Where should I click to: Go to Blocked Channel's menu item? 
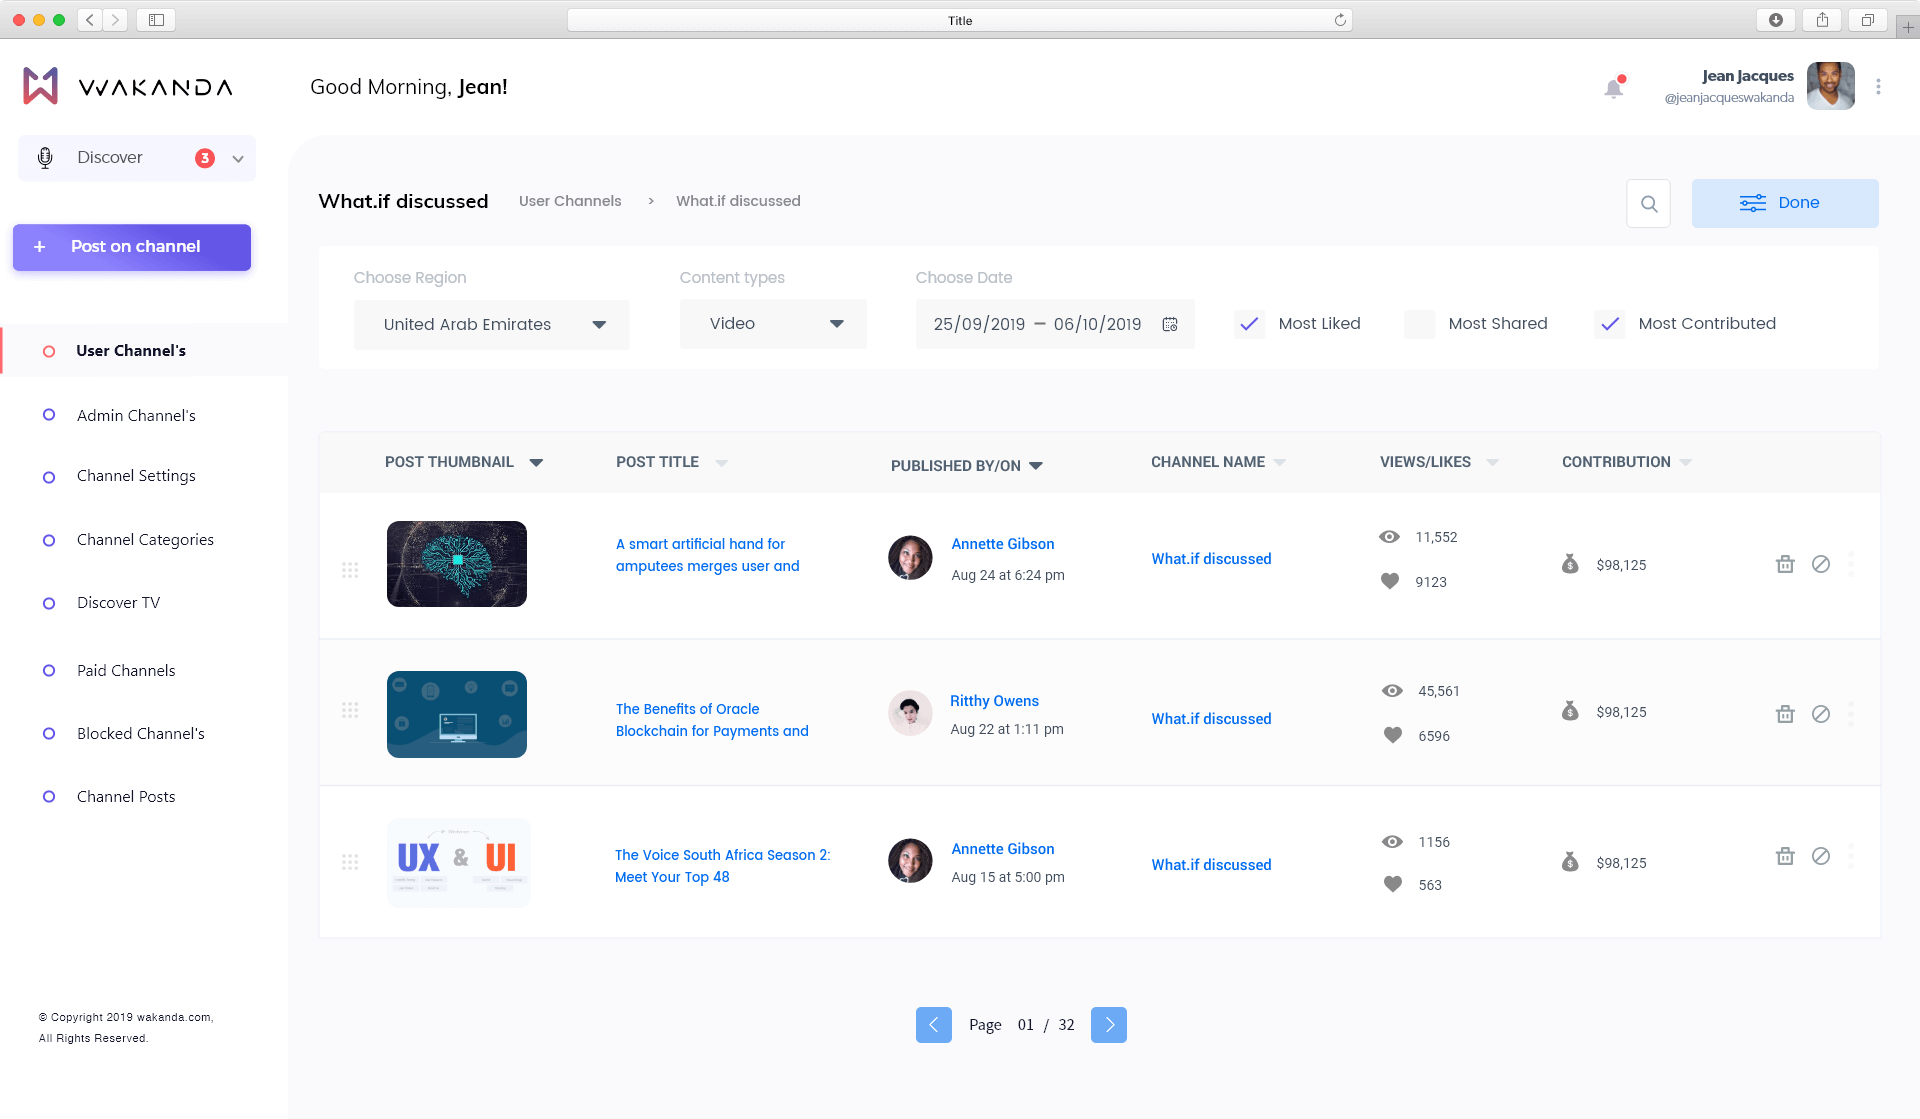click(140, 734)
